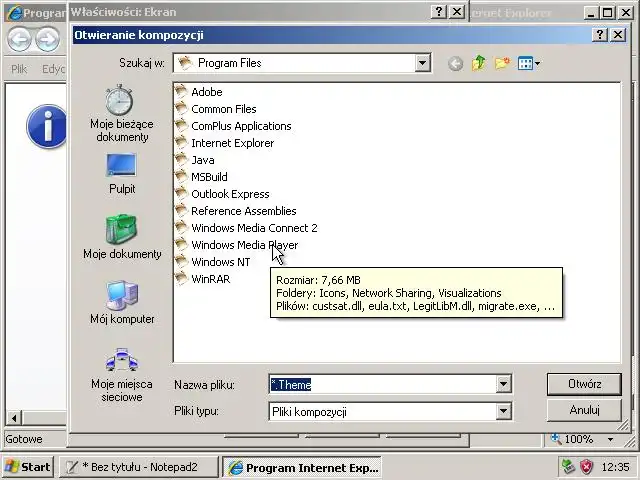
Task: Click the back arrow in the dialog toolbar
Action: point(456,63)
